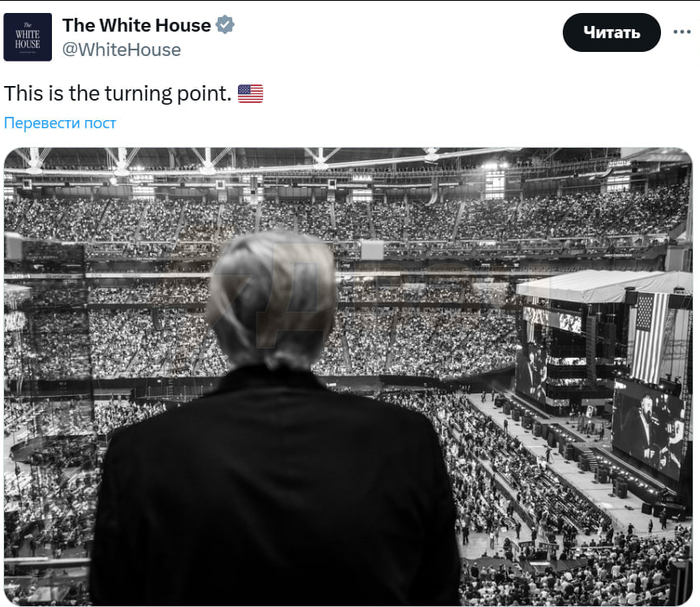Click the white stage canopy roof in the photo
The height and width of the screenshot is (607, 700).
click(x=603, y=286)
